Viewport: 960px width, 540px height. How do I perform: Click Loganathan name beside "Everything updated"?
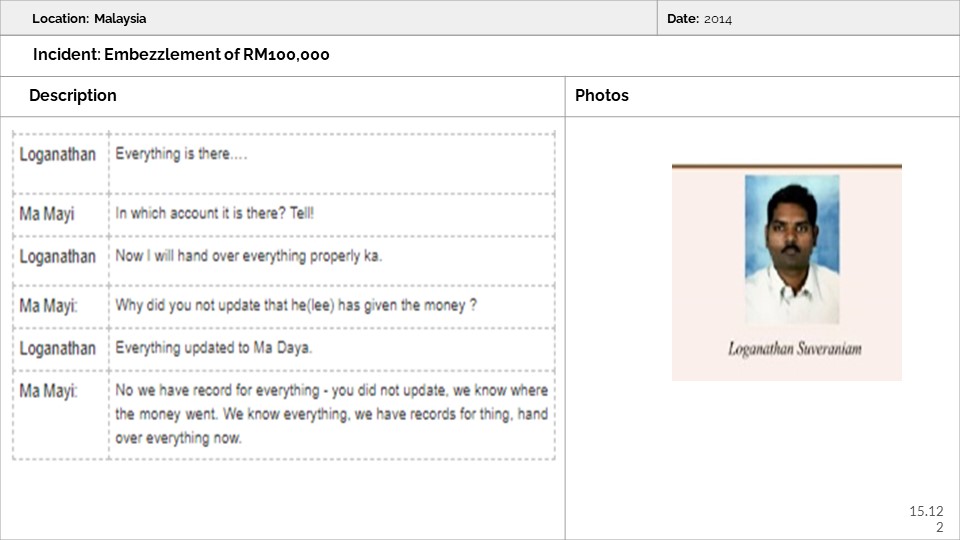pos(58,348)
